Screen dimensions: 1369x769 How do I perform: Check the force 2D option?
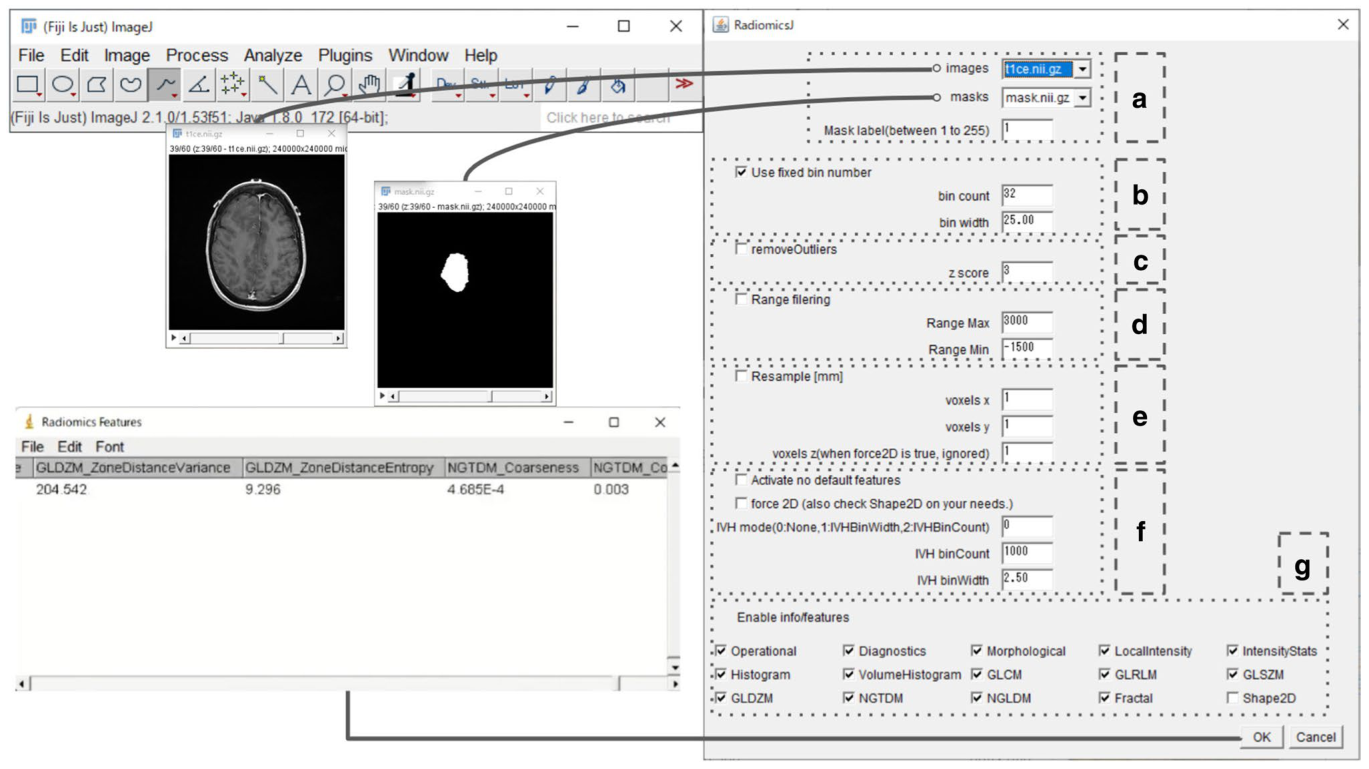pos(741,503)
